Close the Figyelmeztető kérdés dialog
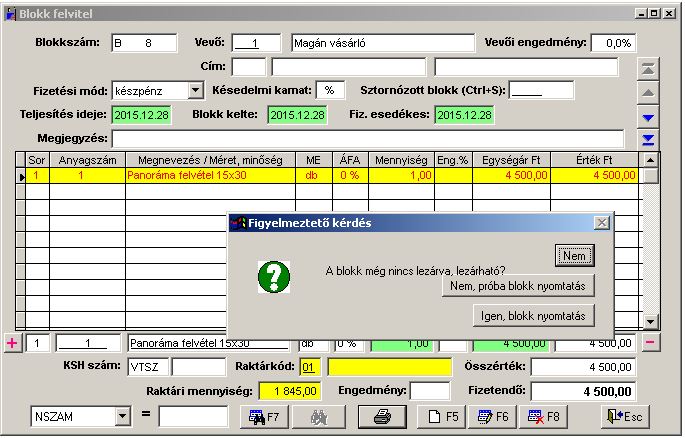This screenshot has width=685, height=438. coord(602,223)
